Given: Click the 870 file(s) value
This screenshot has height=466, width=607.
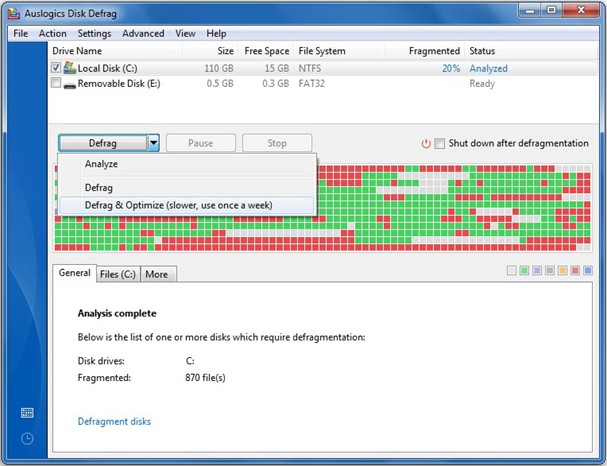Looking at the screenshot, I should pyautogui.click(x=205, y=378).
